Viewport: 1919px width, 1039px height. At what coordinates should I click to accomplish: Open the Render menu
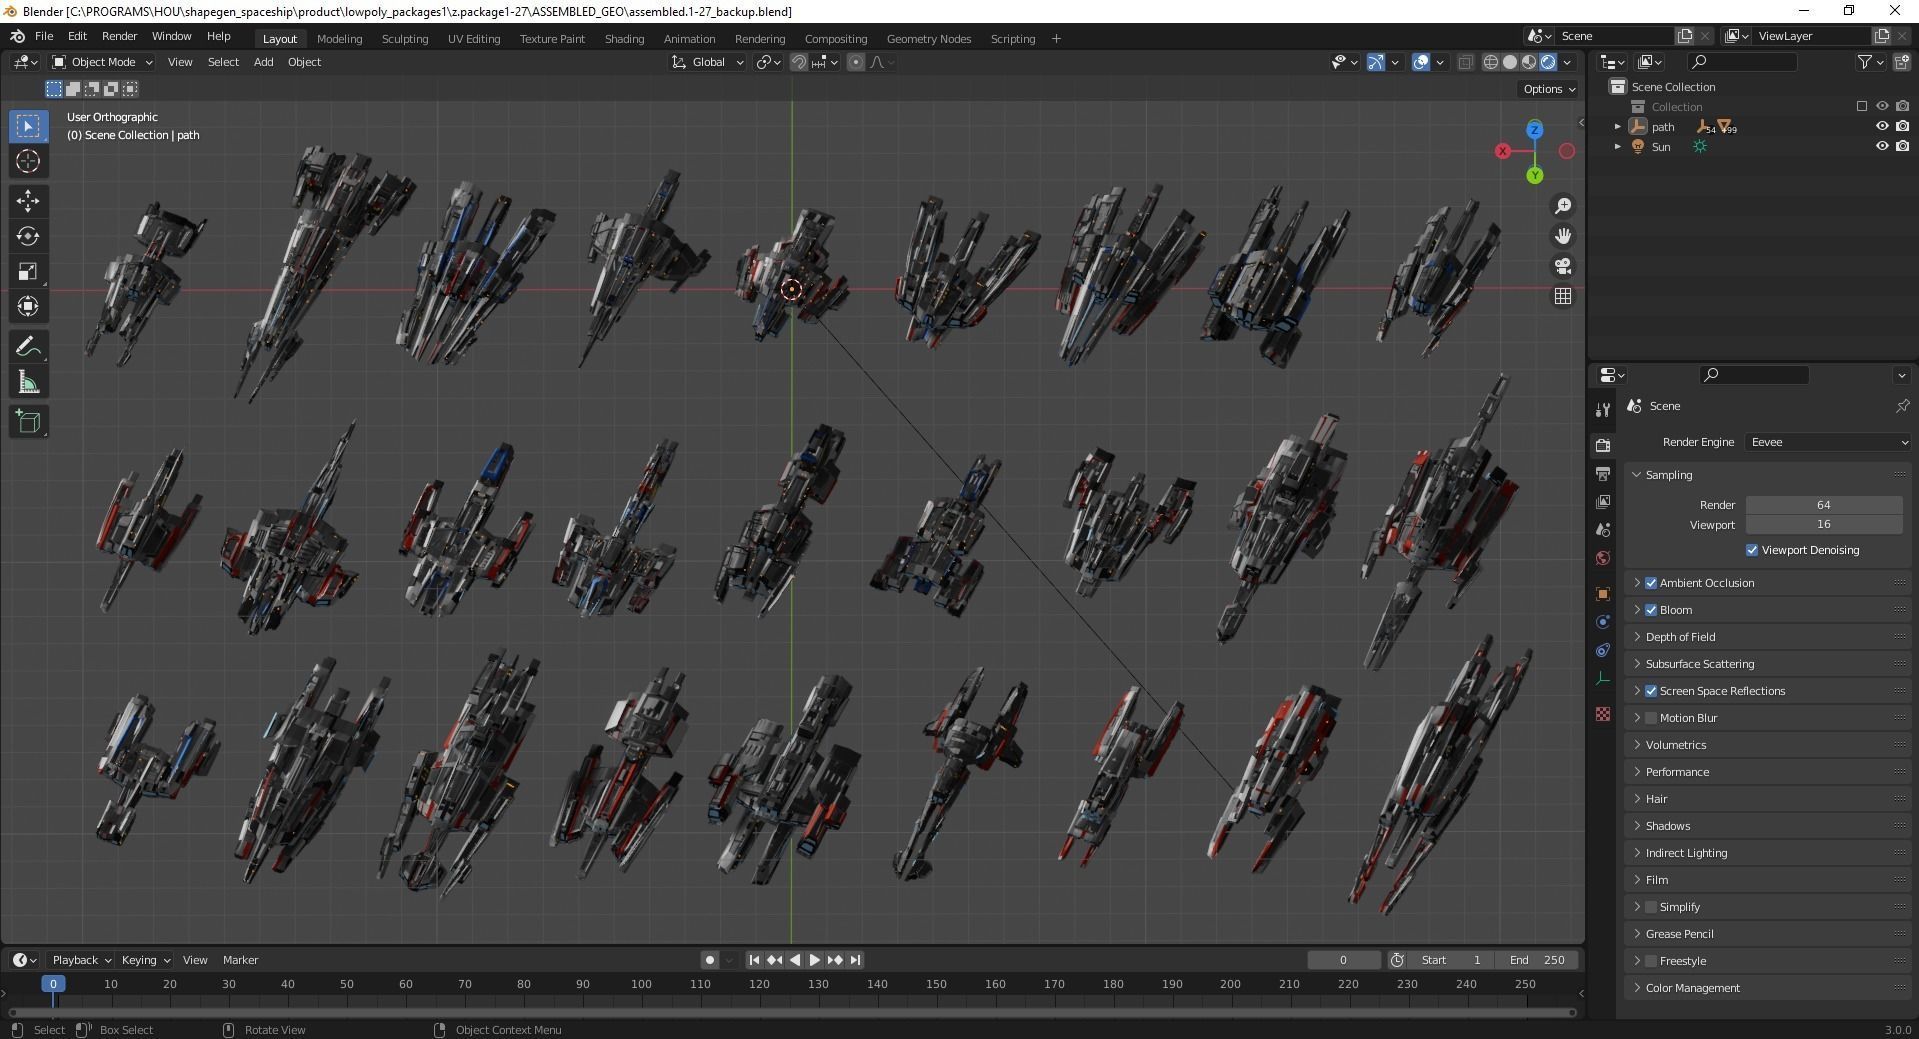[x=119, y=36]
